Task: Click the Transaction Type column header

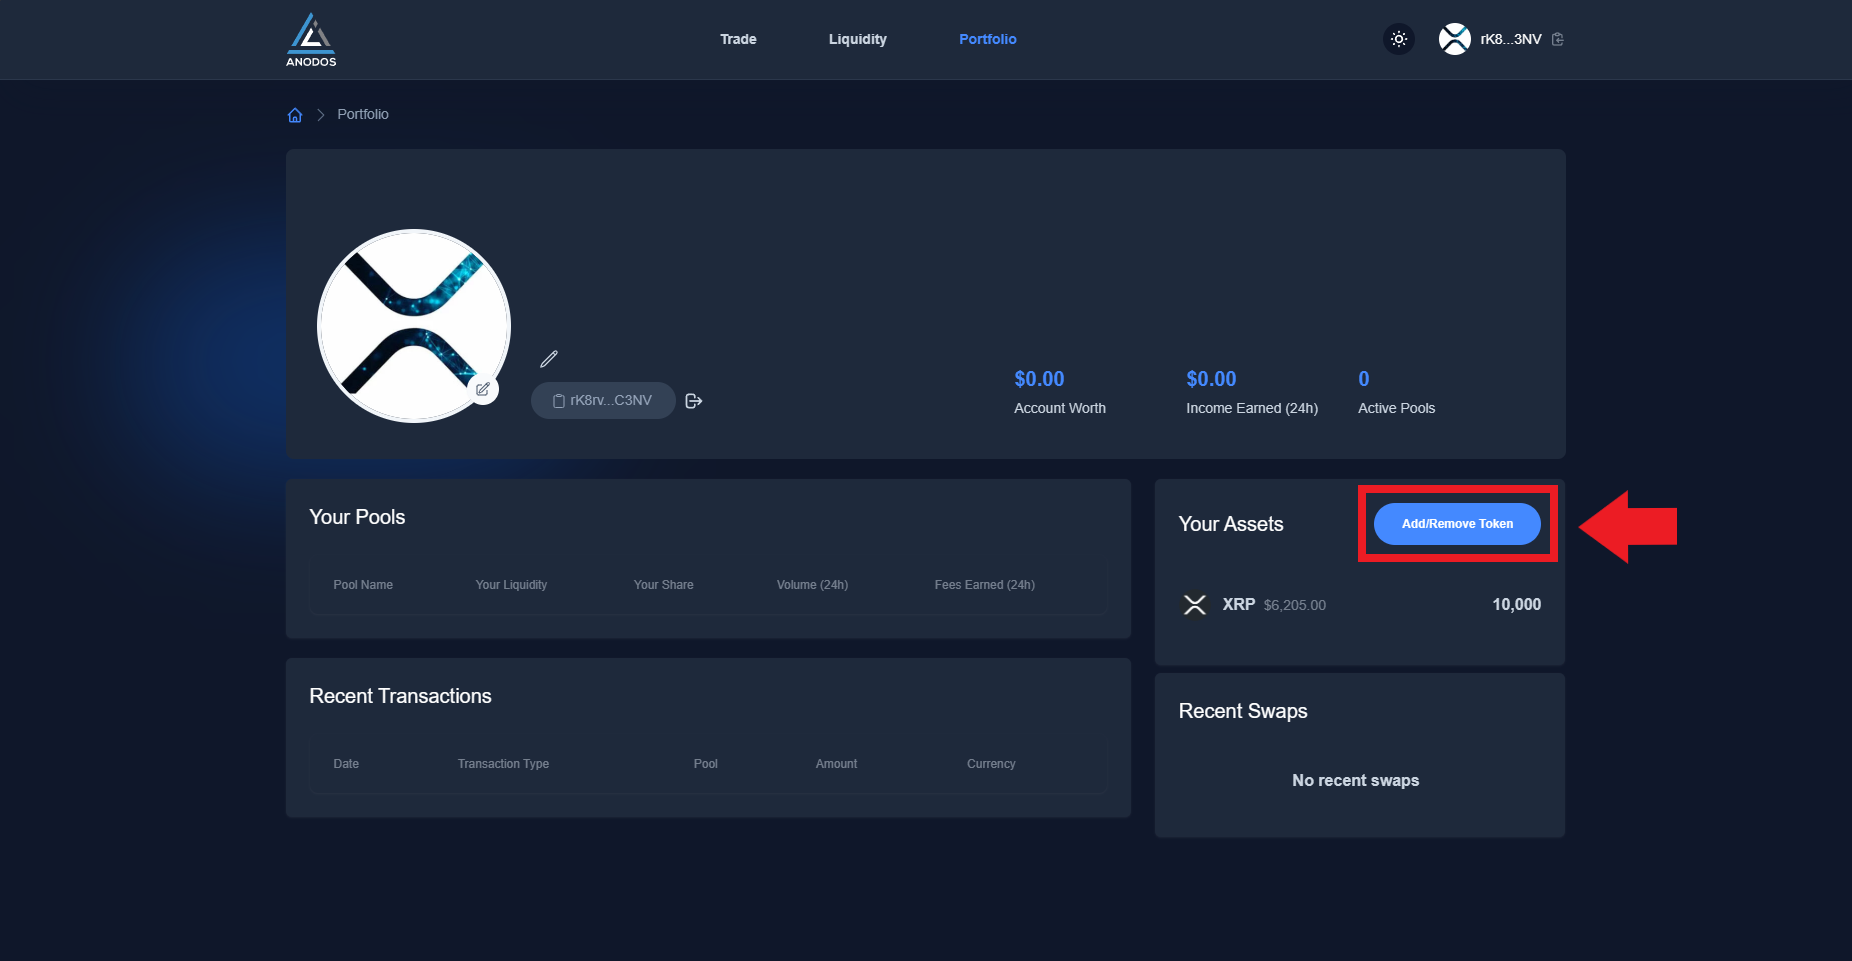Action: point(503,764)
